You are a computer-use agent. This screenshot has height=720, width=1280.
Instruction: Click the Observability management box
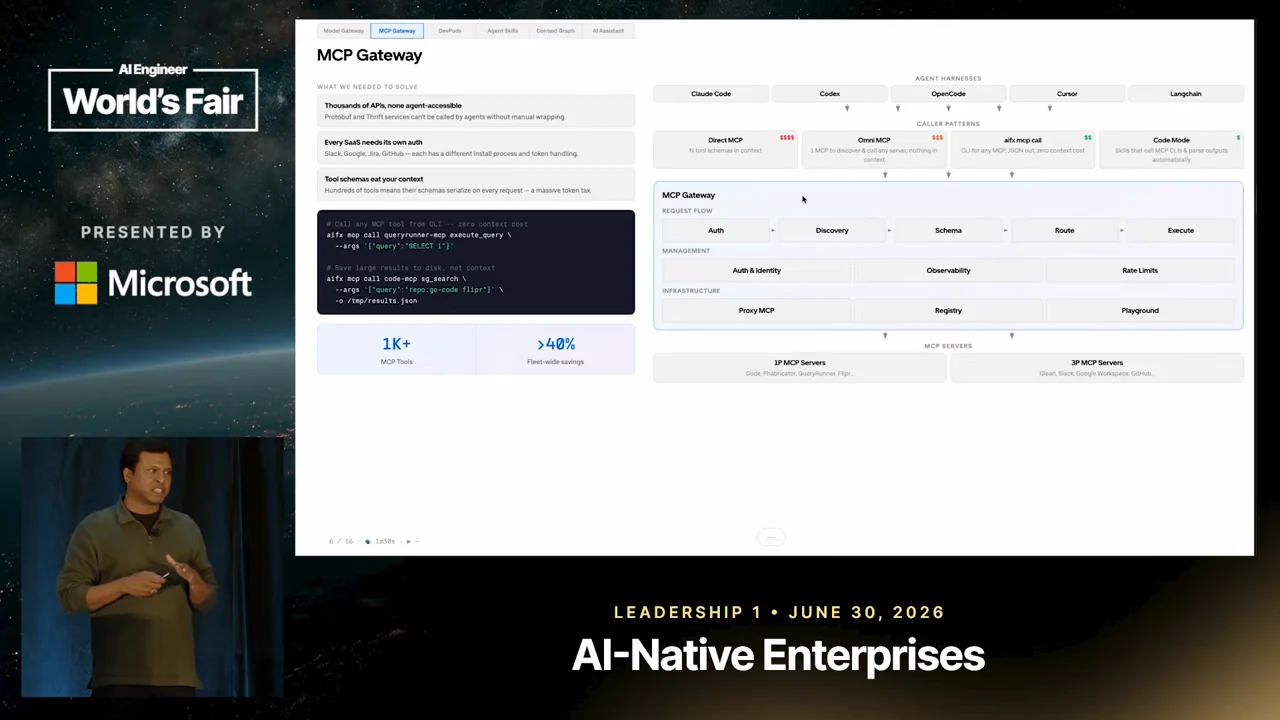948,271
